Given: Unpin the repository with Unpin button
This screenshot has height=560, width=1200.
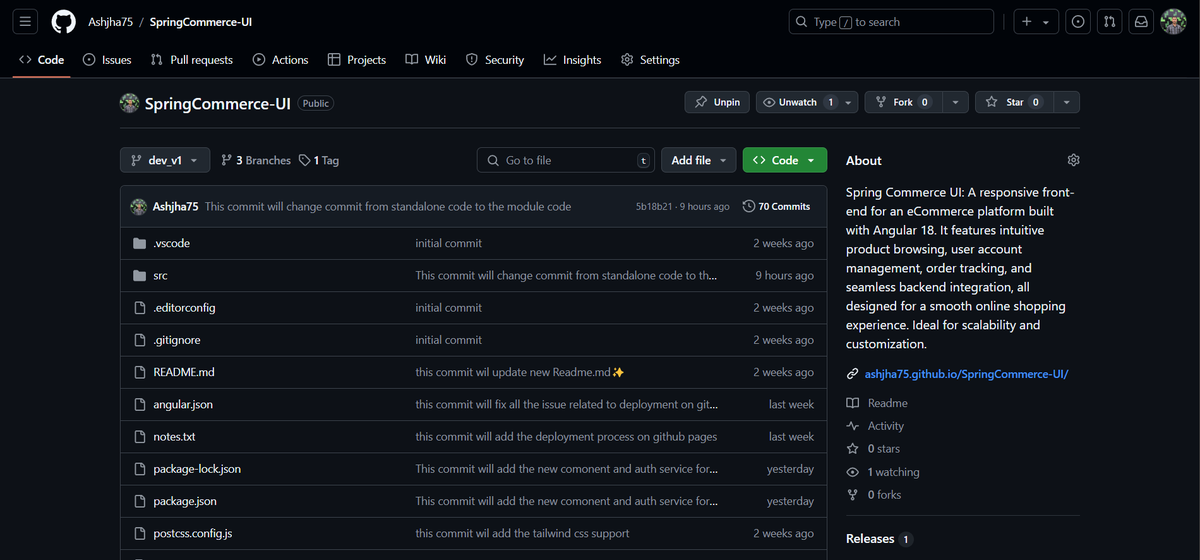Looking at the screenshot, I should [x=717, y=102].
